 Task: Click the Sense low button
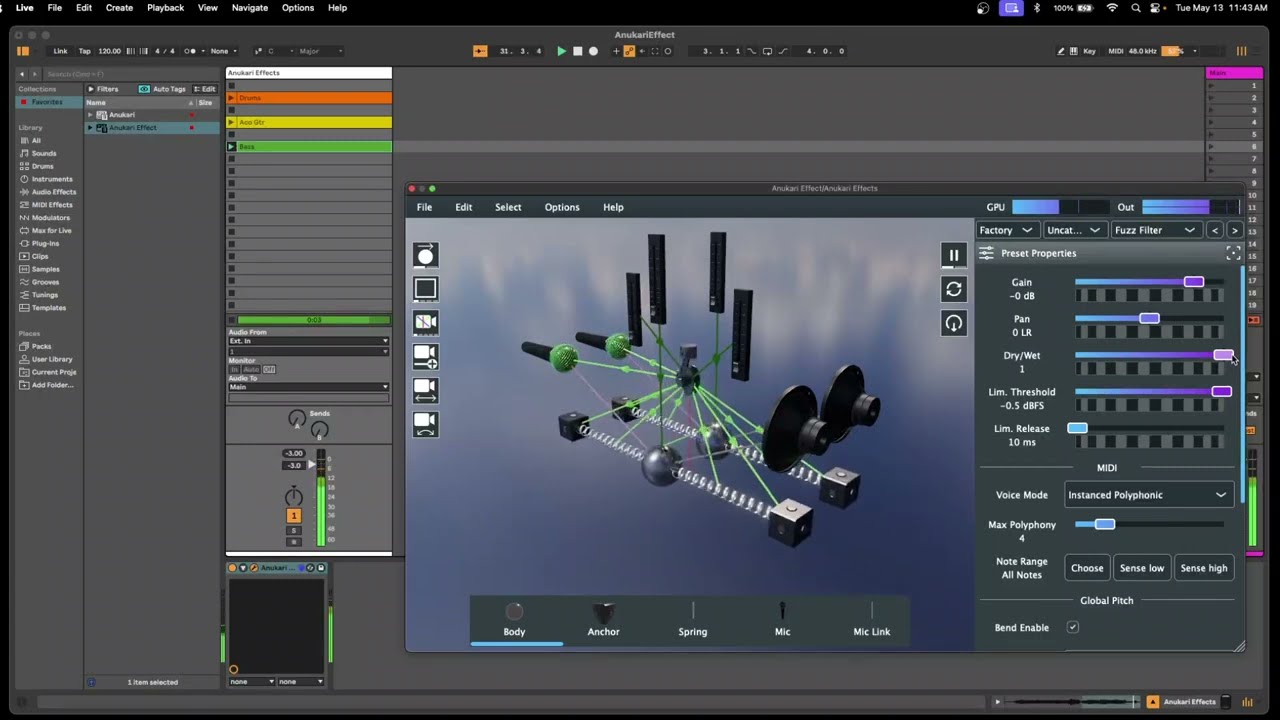(1142, 568)
